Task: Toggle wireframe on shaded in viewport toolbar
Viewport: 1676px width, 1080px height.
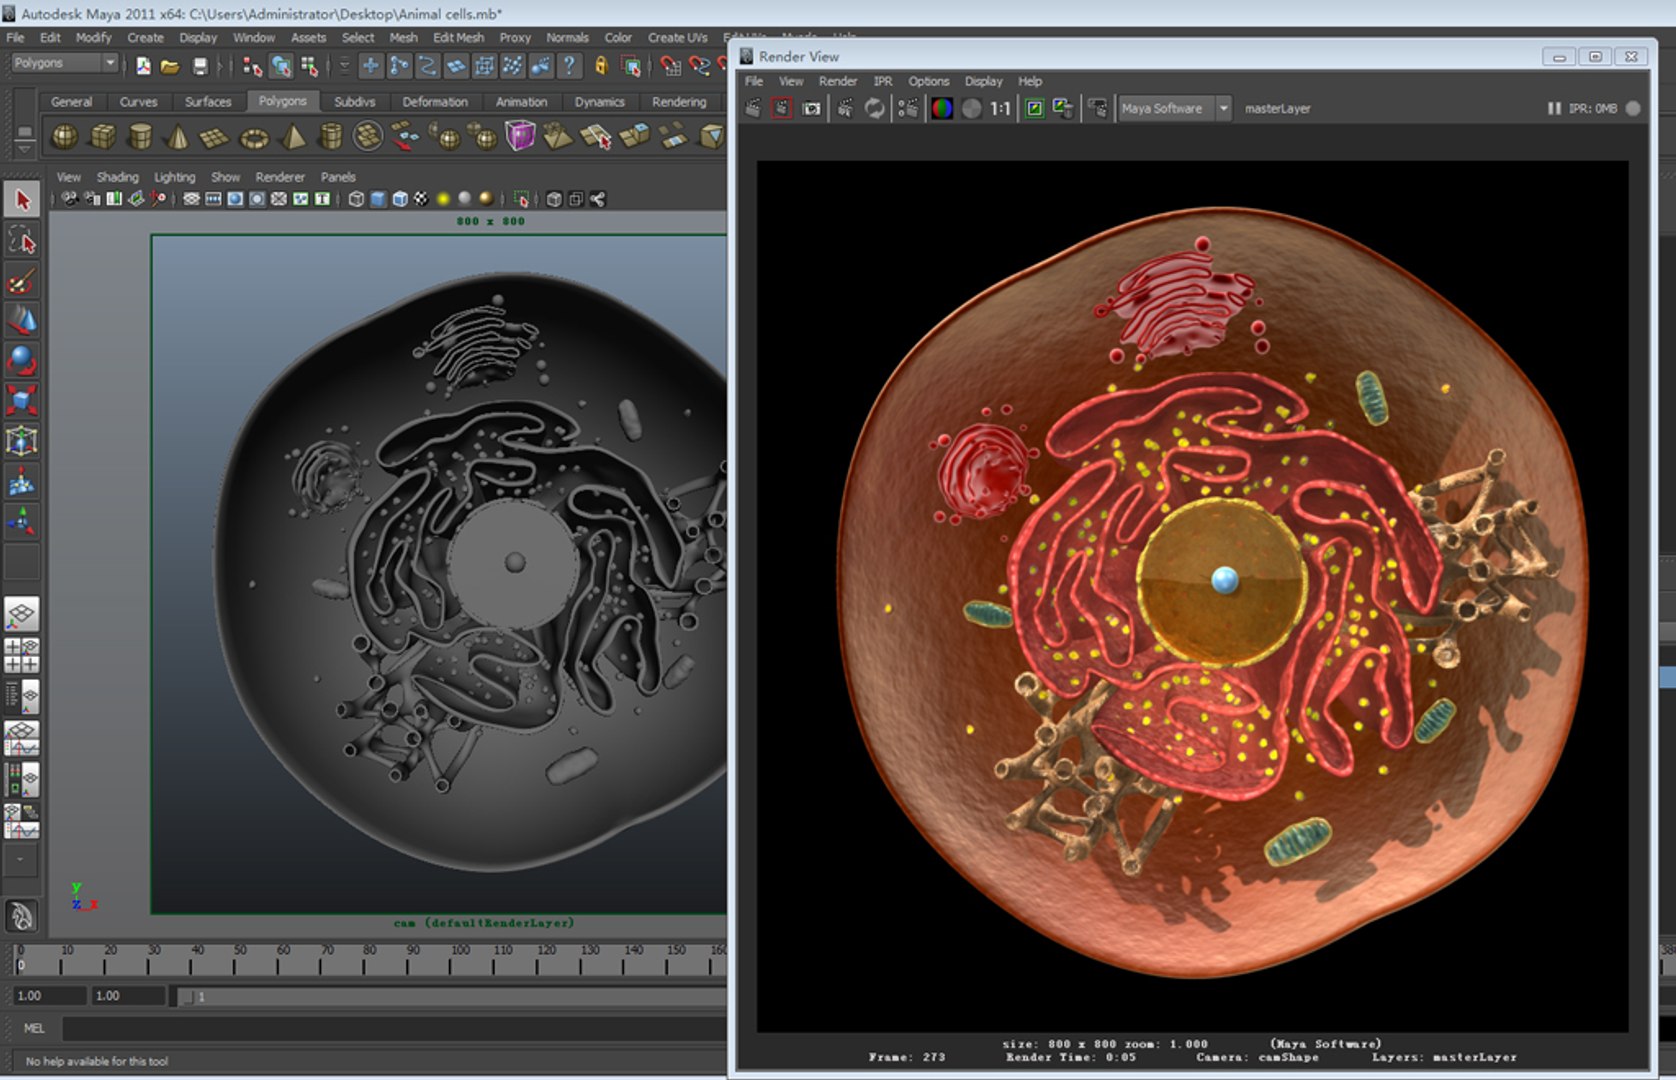Action: [399, 199]
